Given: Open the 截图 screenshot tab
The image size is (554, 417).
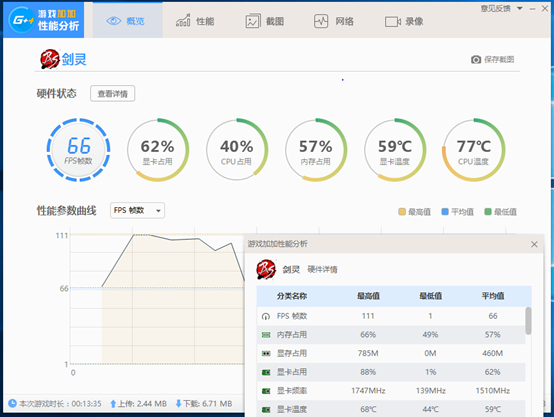Looking at the screenshot, I should [x=265, y=21].
